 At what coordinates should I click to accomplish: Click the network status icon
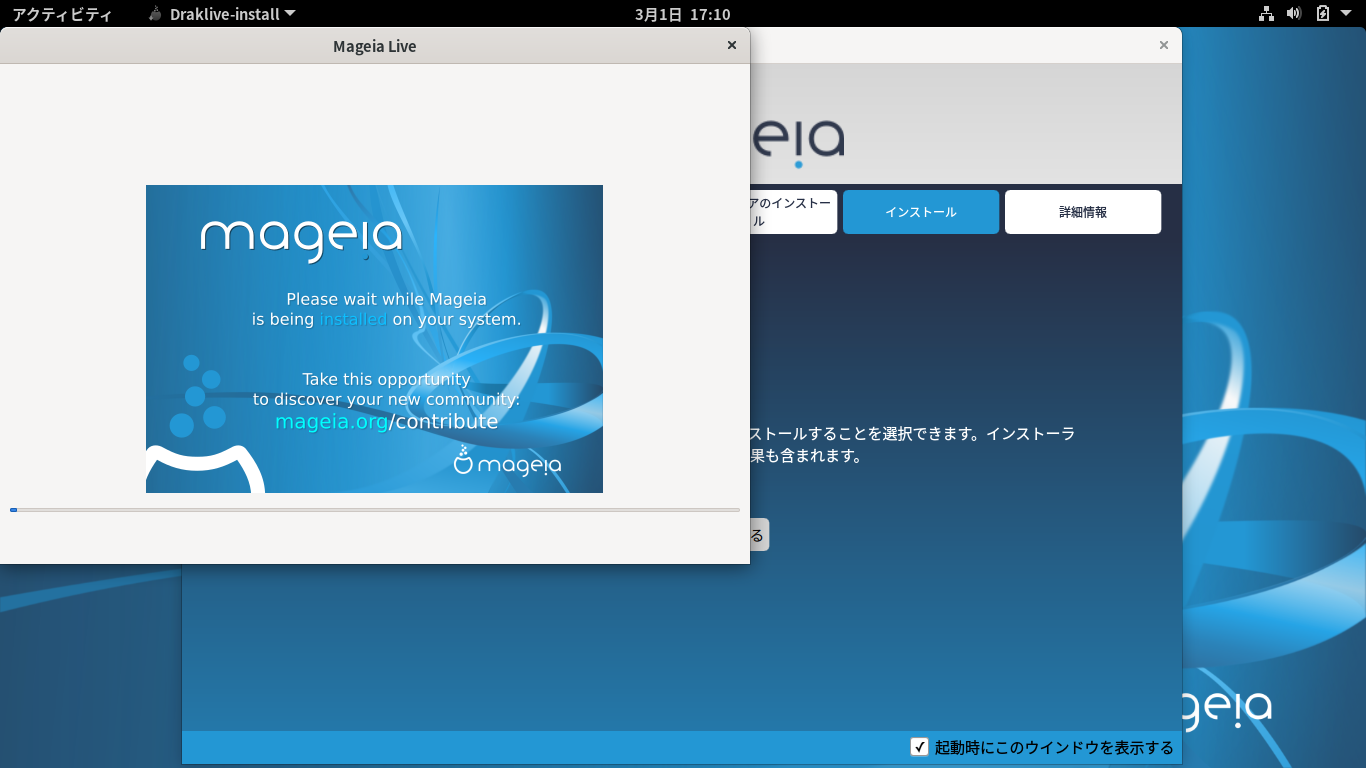[1266, 14]
